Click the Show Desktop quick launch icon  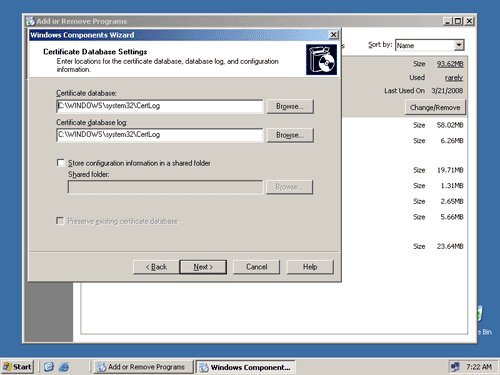tap(49, 367)
